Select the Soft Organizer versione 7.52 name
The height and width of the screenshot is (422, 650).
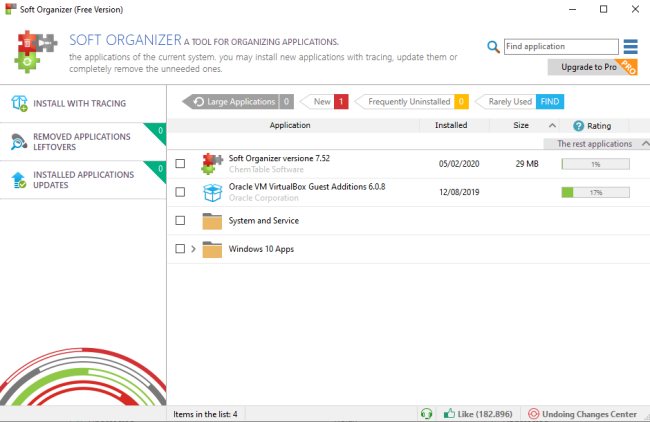(x=279, y=158)
